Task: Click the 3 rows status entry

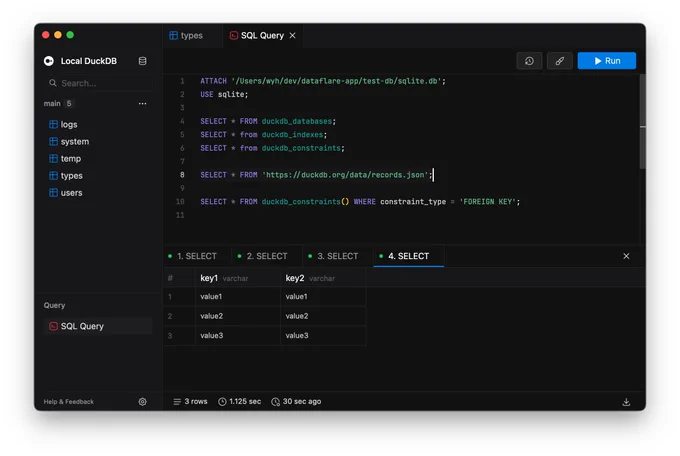Action: click(190, 402)
